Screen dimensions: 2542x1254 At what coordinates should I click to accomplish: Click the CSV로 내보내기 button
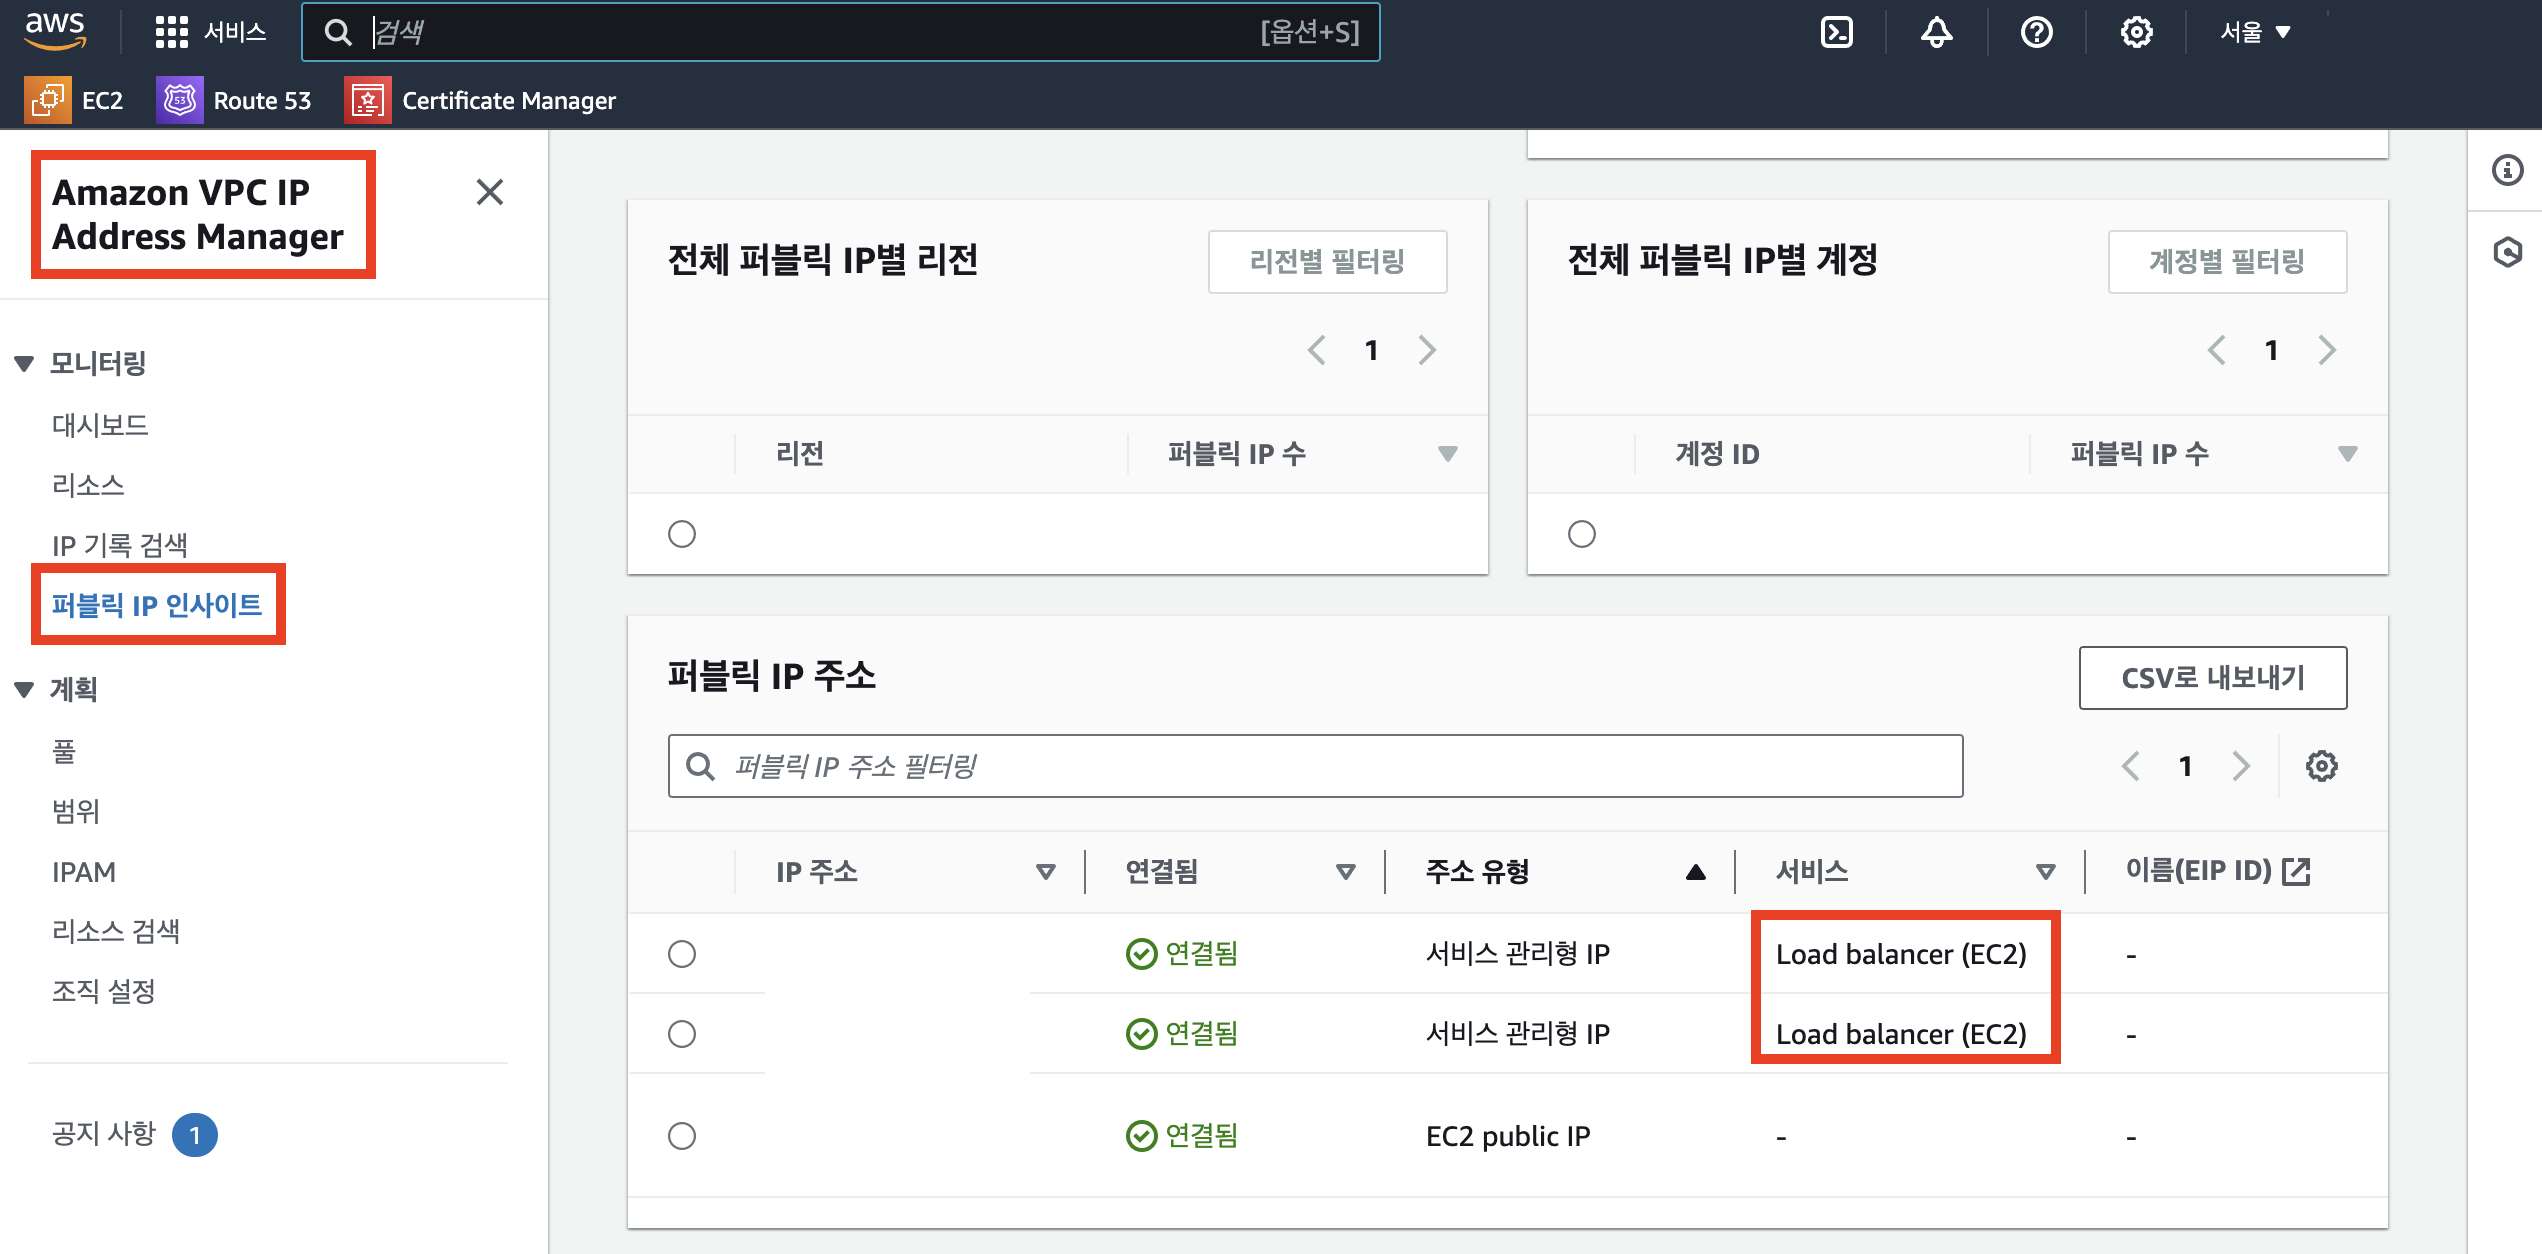tap(2212, 678)
